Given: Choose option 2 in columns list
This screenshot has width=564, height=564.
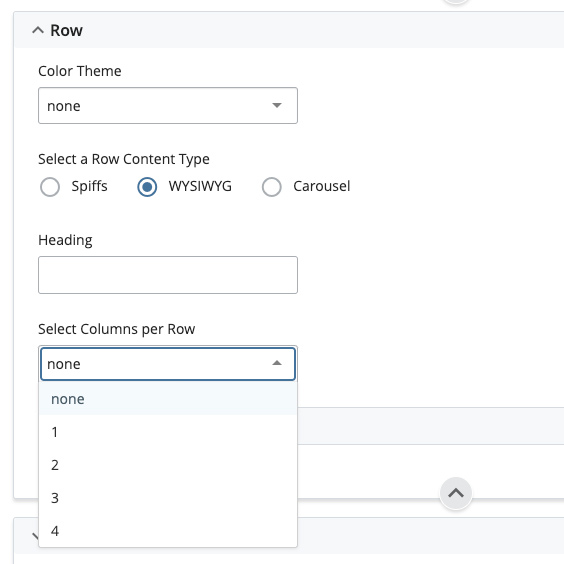Looking at the screenshot, I should 168,465.
